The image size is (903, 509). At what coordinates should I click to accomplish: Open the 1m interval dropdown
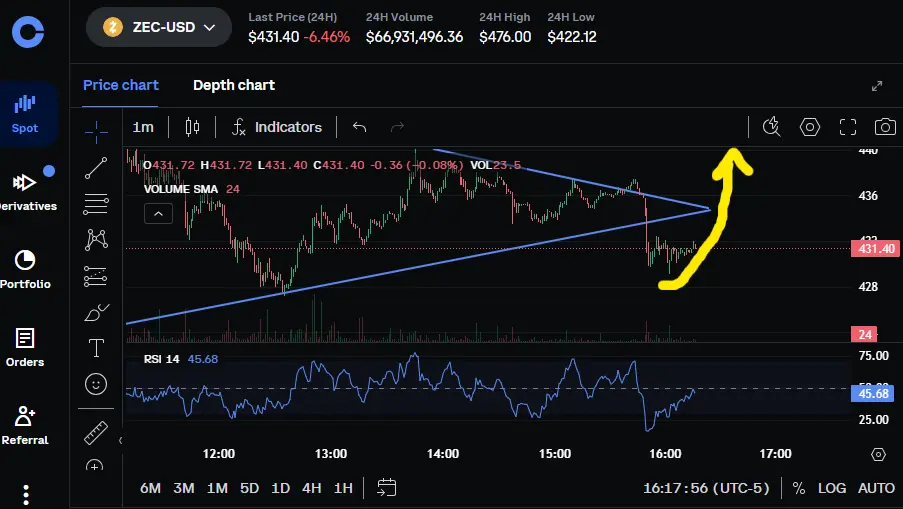143,127
